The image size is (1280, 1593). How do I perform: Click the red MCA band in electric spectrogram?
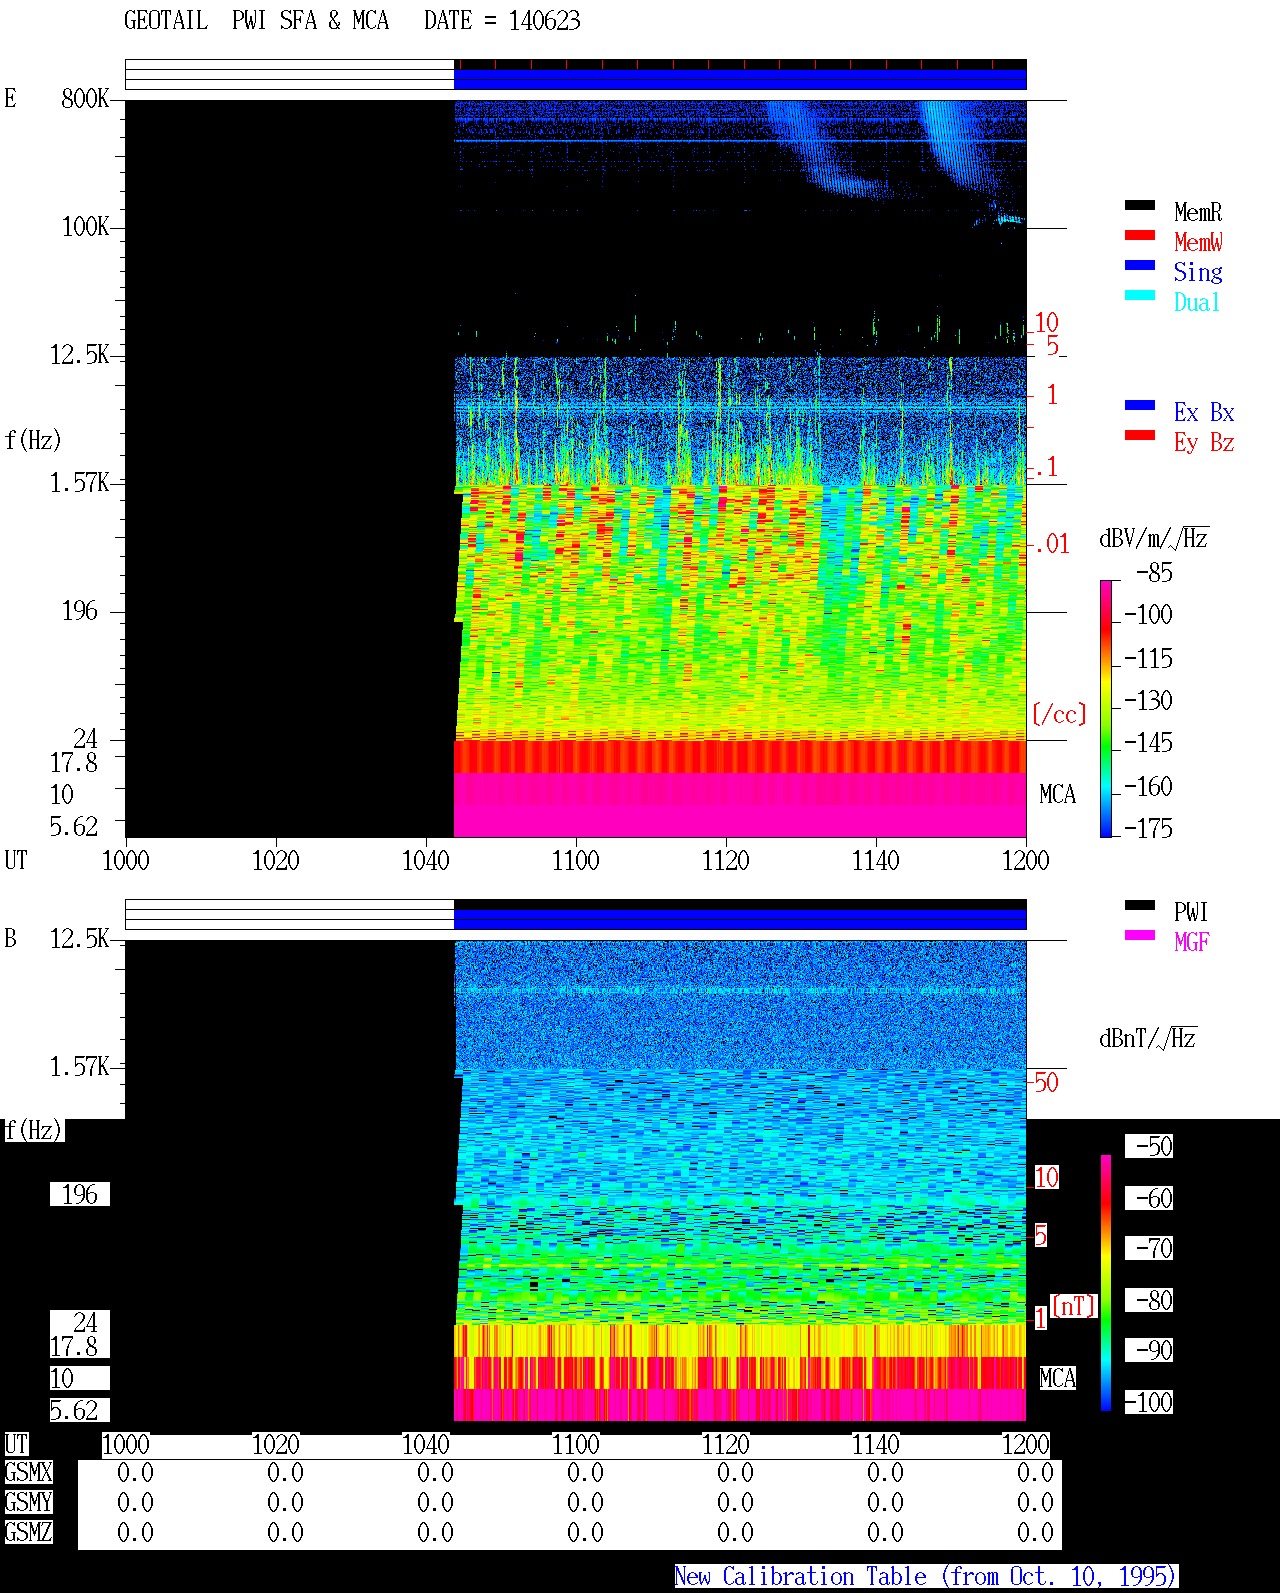coord(740,756)
